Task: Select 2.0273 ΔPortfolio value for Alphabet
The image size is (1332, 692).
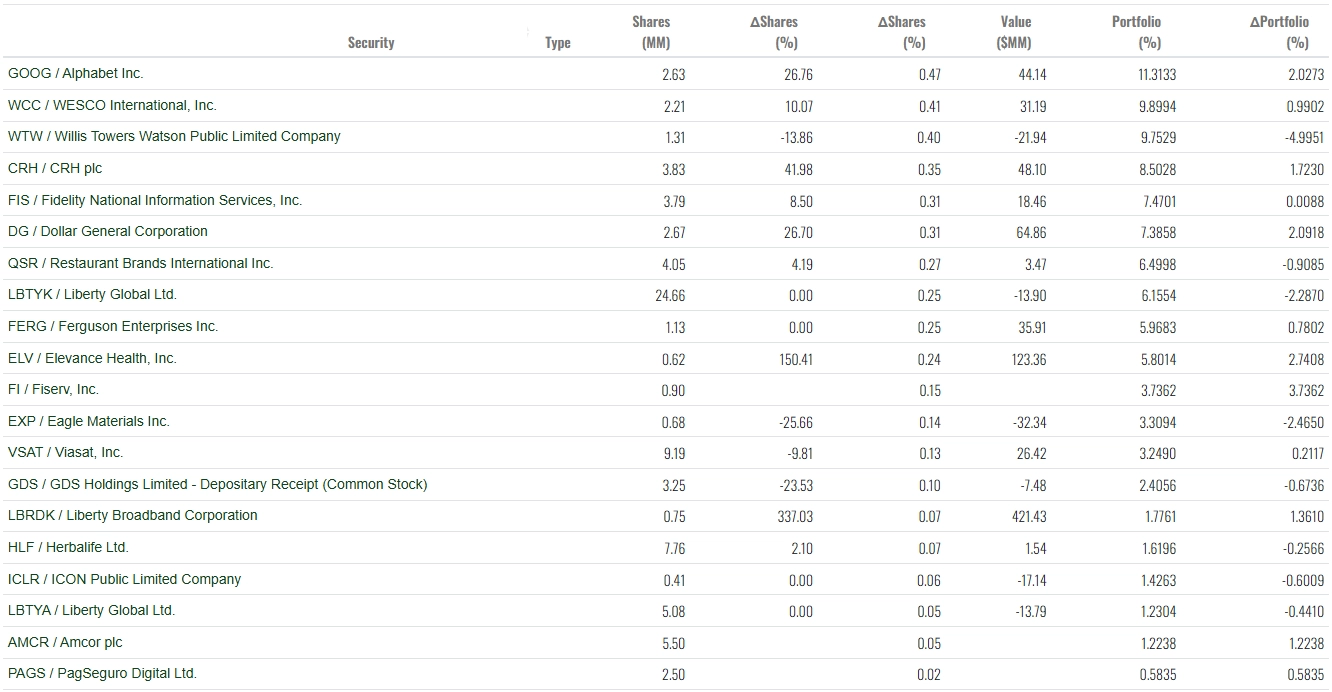Action: pyautogui.click(x=1306, y=75)
